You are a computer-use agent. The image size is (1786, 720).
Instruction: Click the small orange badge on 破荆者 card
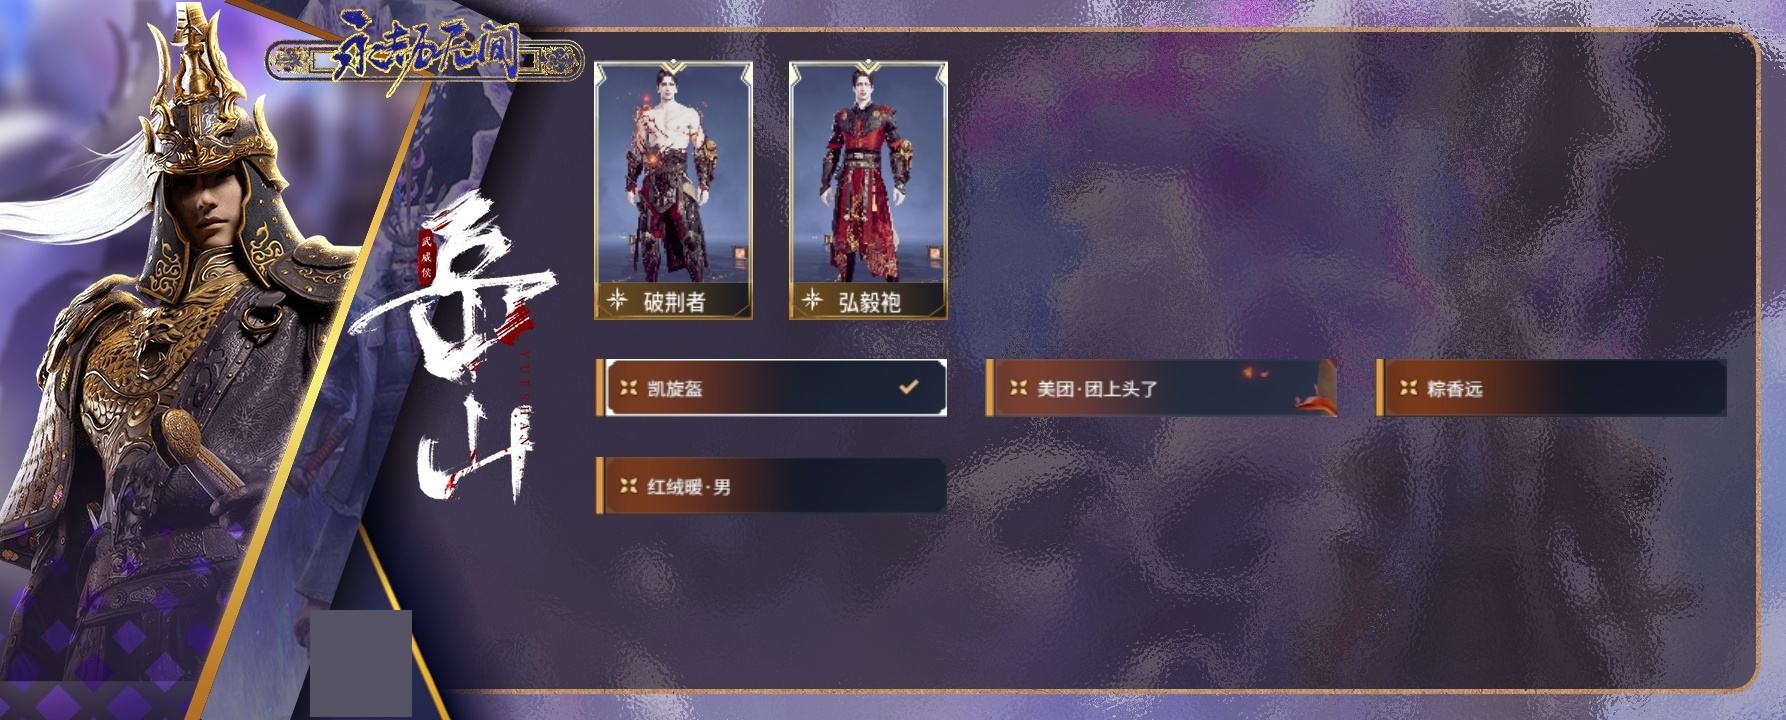click(739, 255)
